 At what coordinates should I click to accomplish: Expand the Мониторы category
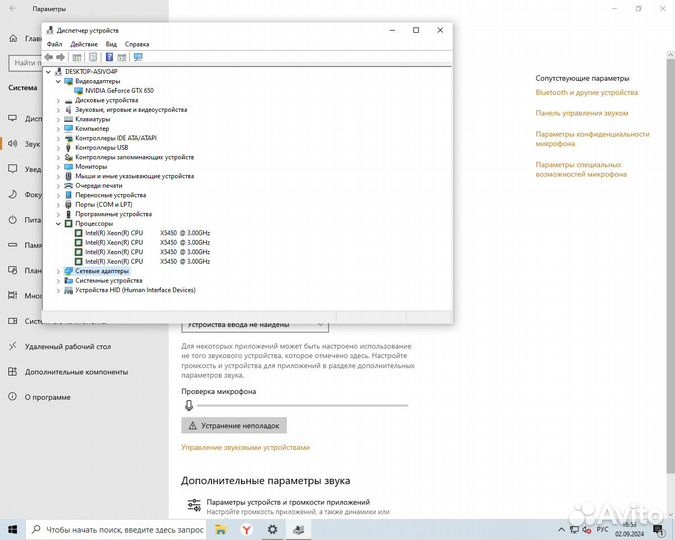[x=58, y=166]
